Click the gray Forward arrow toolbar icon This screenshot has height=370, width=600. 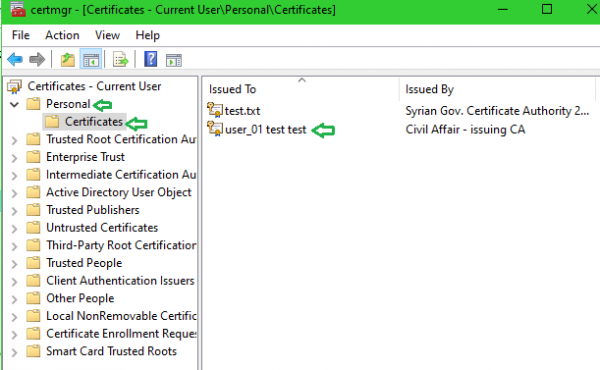(37, 59)
